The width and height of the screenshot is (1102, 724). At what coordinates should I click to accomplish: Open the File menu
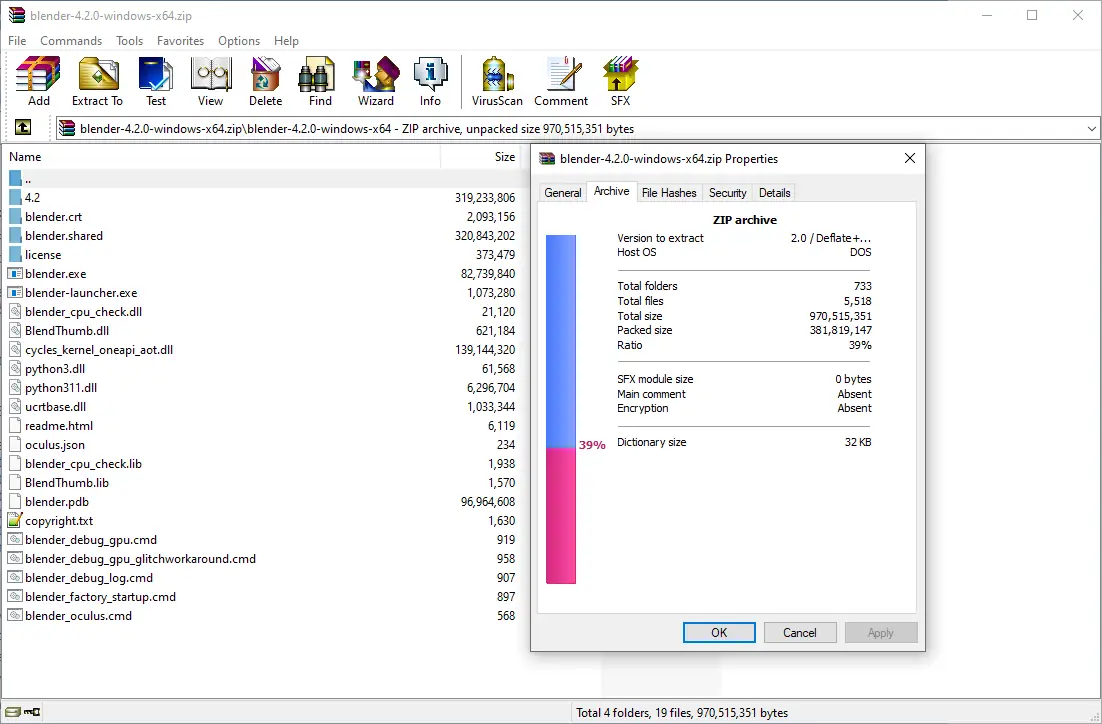[17, 41]
